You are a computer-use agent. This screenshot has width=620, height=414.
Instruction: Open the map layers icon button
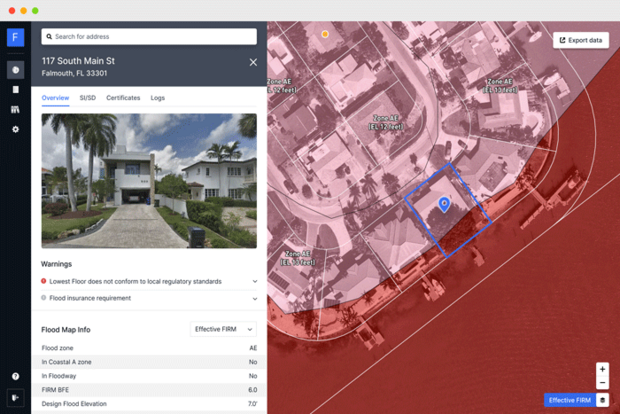coord(603,400)
